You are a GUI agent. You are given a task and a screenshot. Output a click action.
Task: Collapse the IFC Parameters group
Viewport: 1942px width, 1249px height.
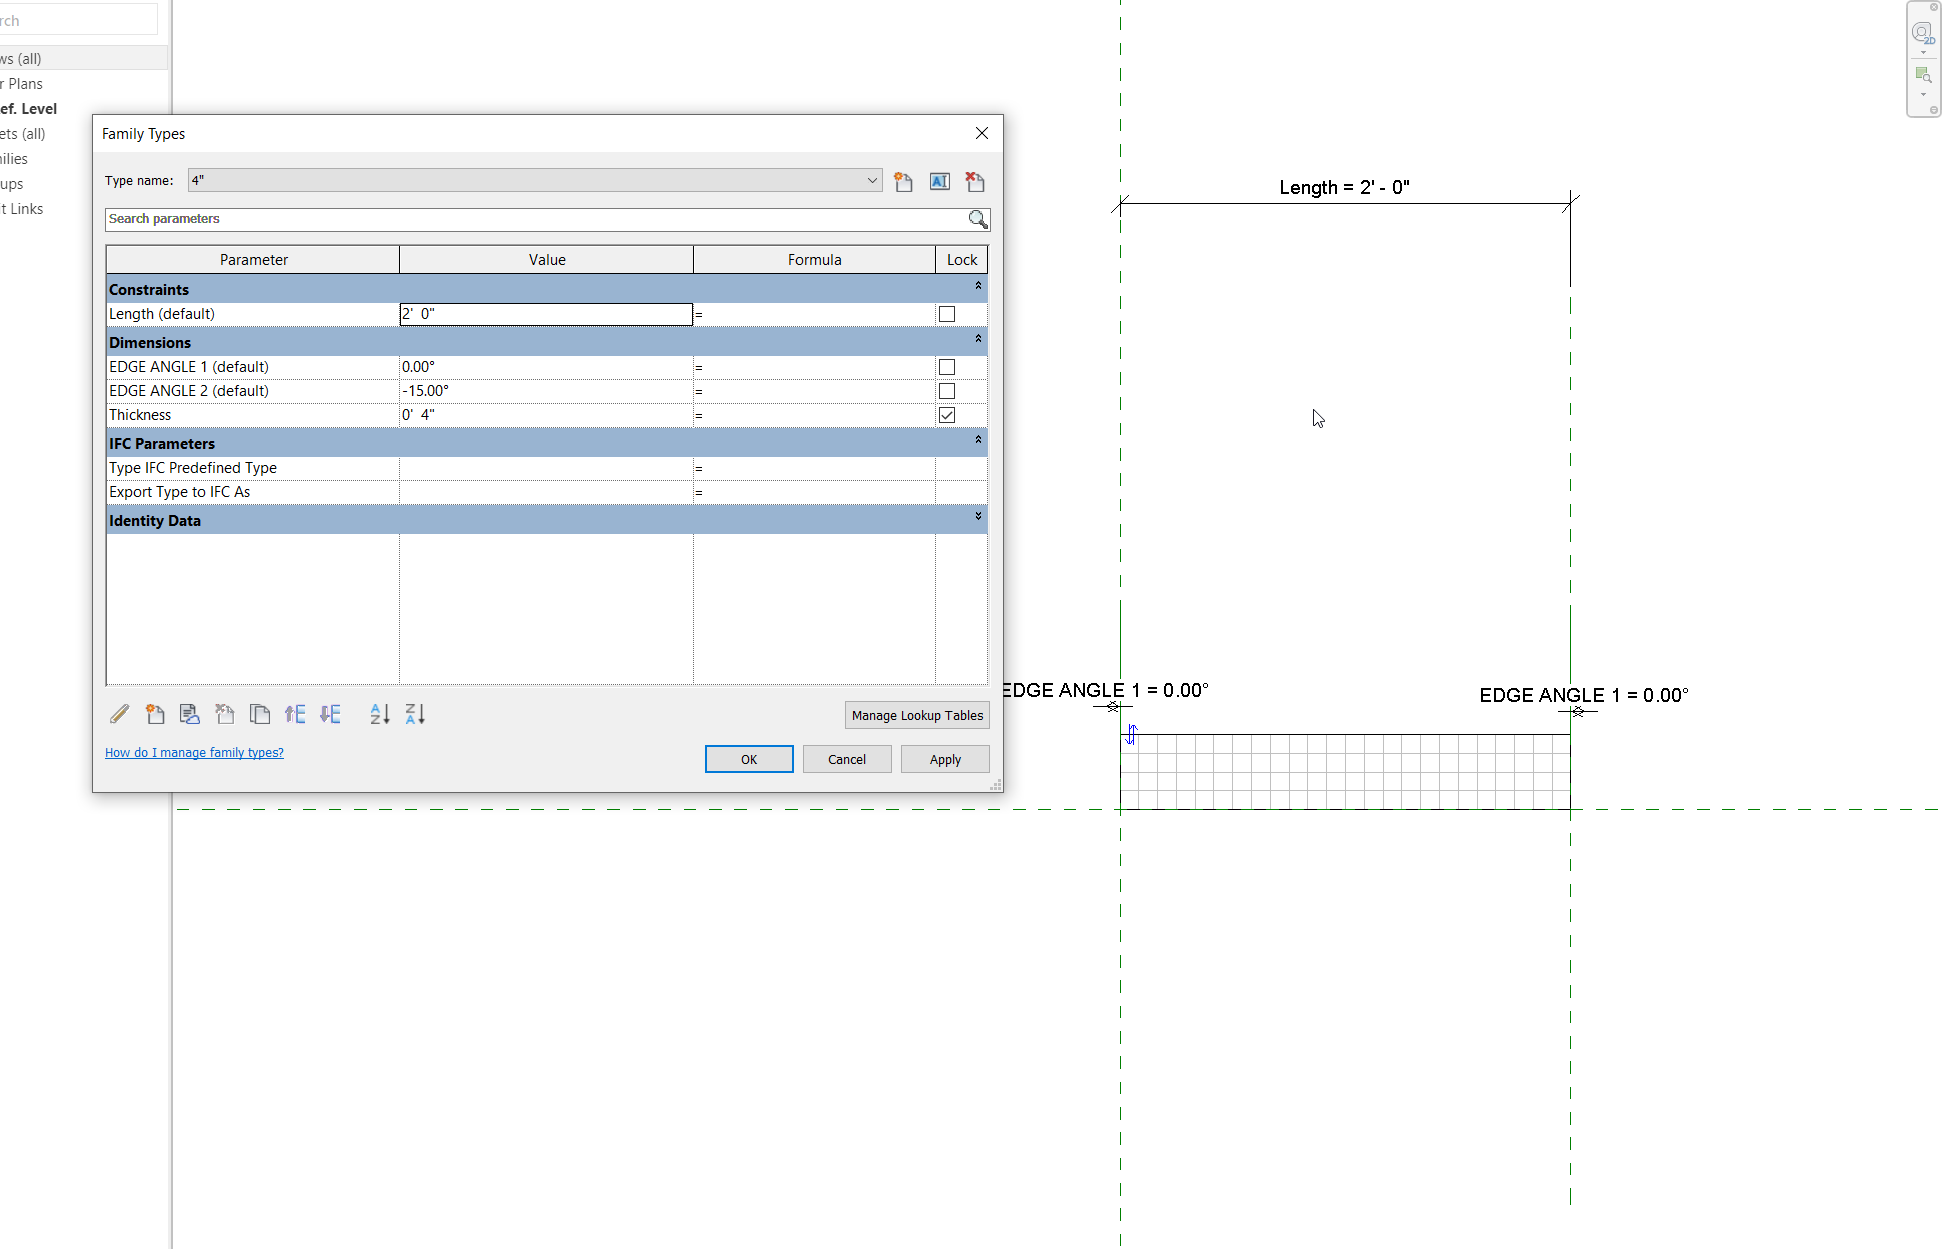tap(978, 440)
